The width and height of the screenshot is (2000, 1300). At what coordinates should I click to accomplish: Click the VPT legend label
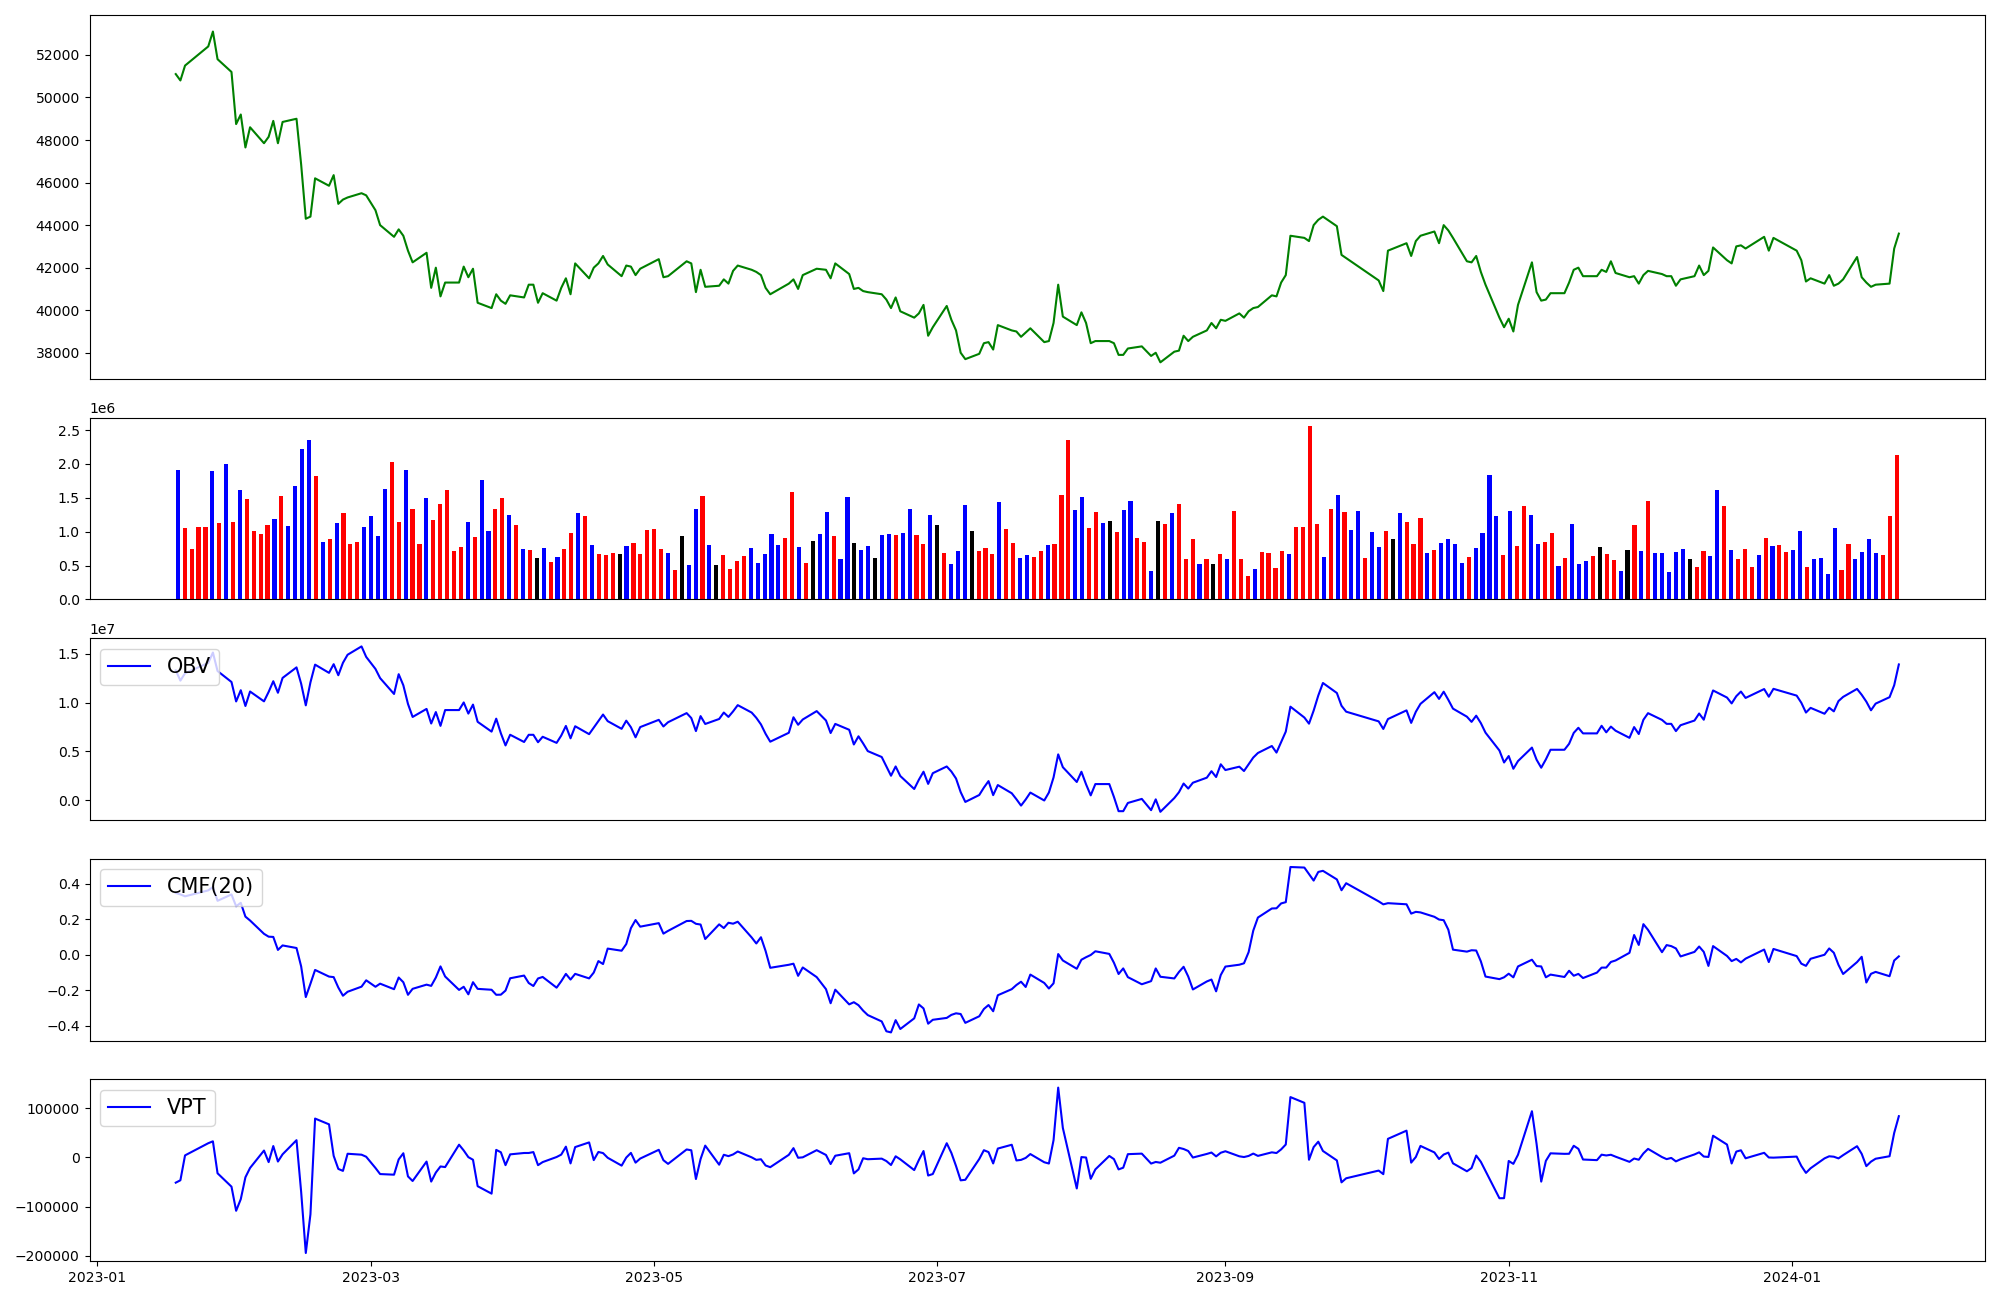(186, 1107)
